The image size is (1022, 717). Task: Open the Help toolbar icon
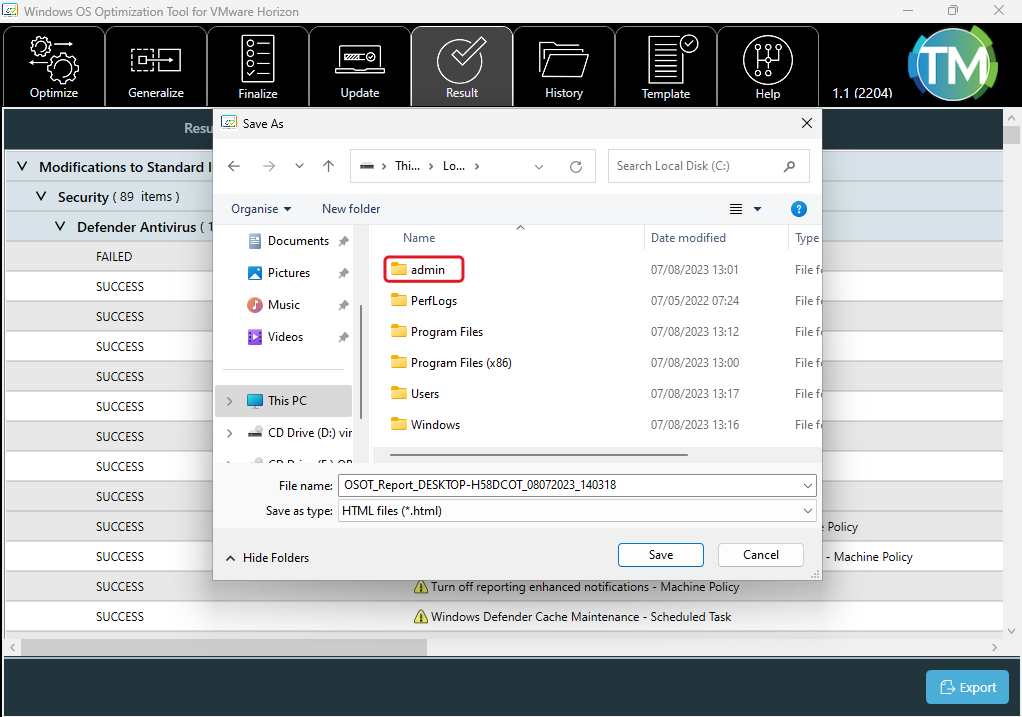pos(768,67)
